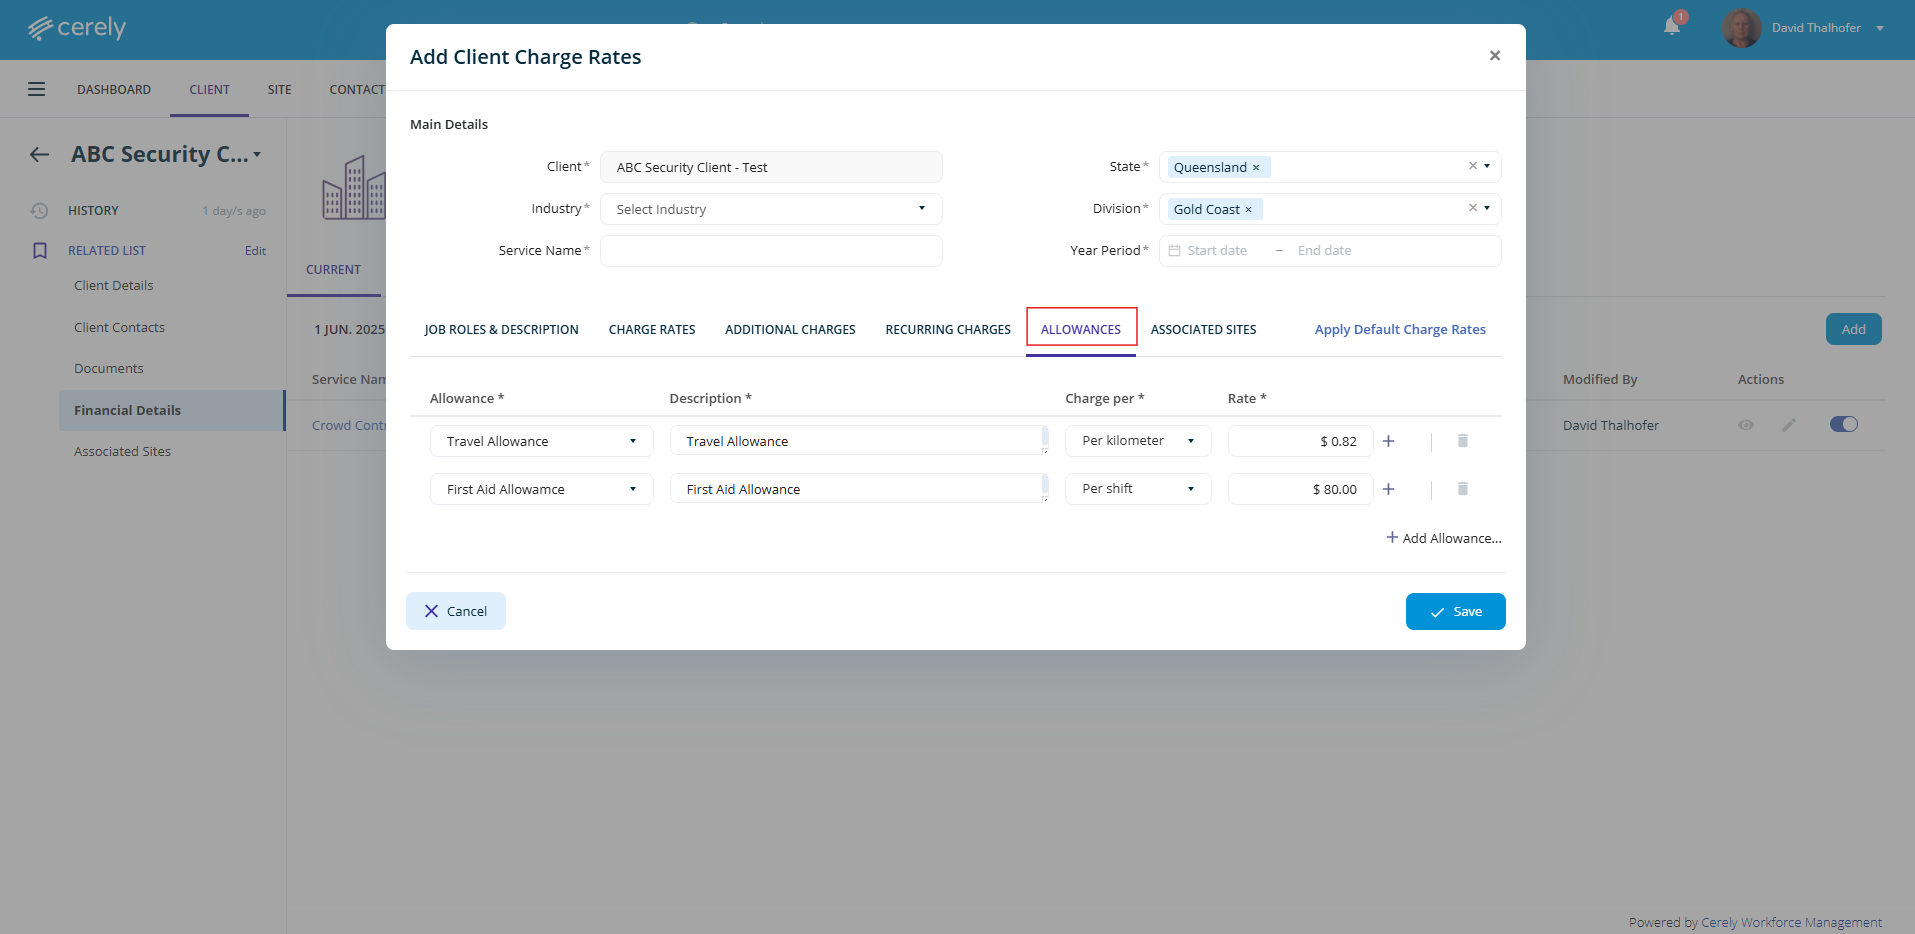Expand the Per shift charge dropdown

[1137, 489]
